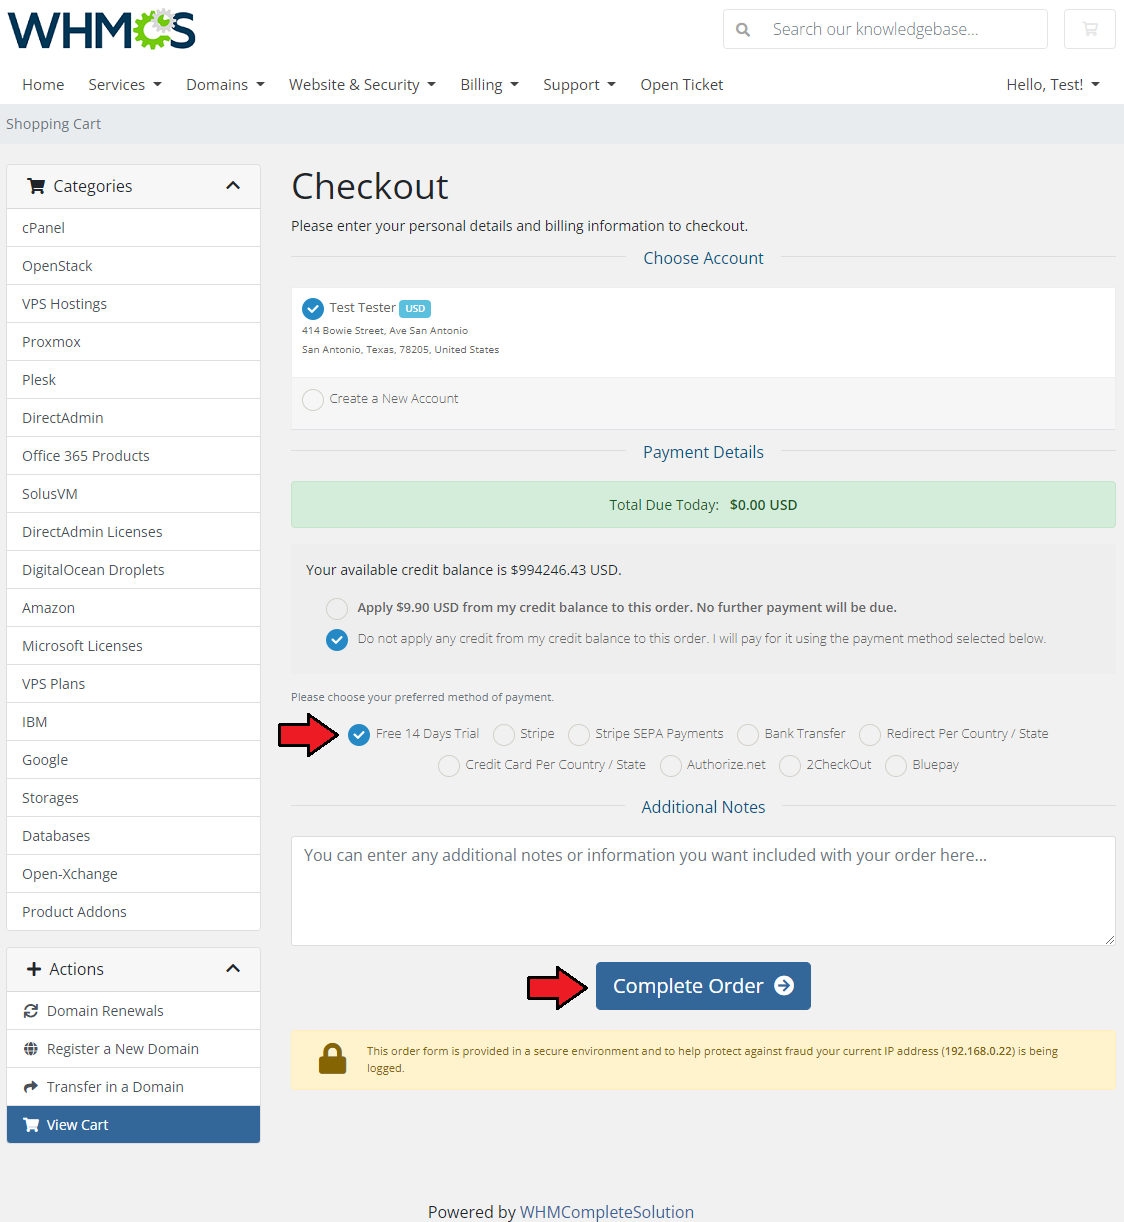Viewport: 1124px width, 1222px height.
Task: Select Bluepay payment method
Action: click(x=896, y=766)
